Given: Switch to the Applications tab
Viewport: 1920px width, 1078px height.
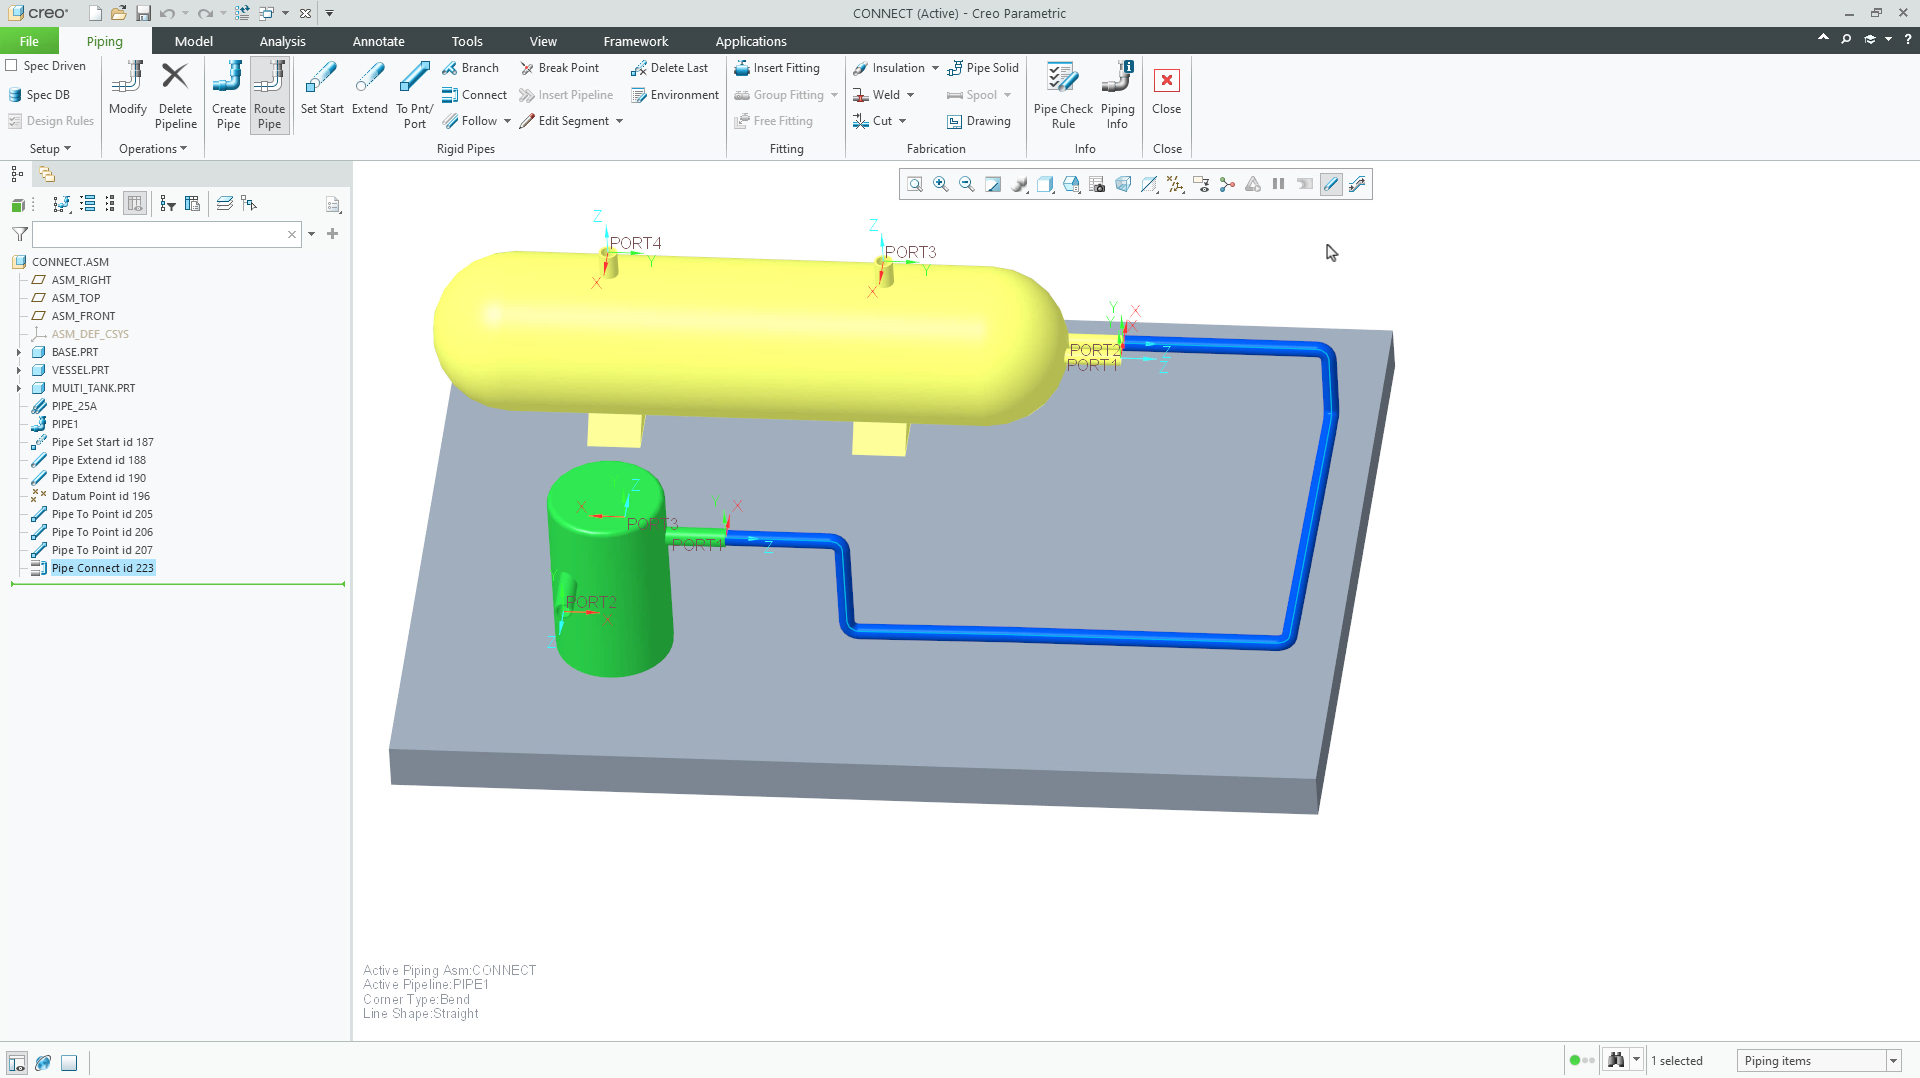Looking at the screenshot, I should (x=750, y=41).
